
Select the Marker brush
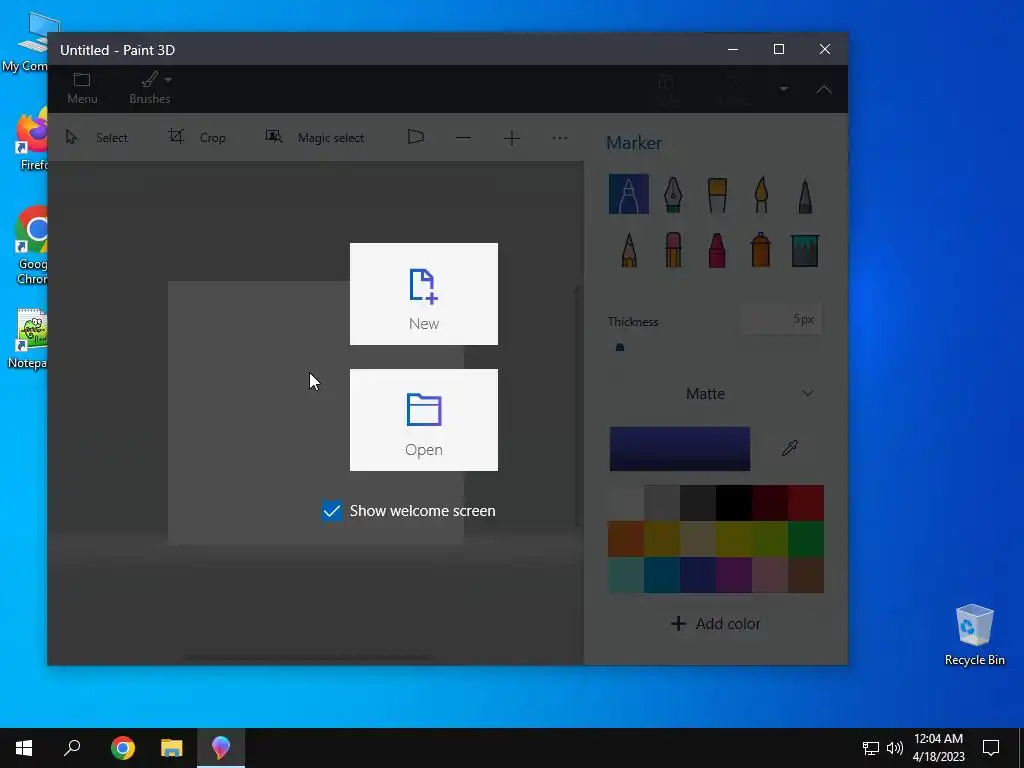click(628, 194)
